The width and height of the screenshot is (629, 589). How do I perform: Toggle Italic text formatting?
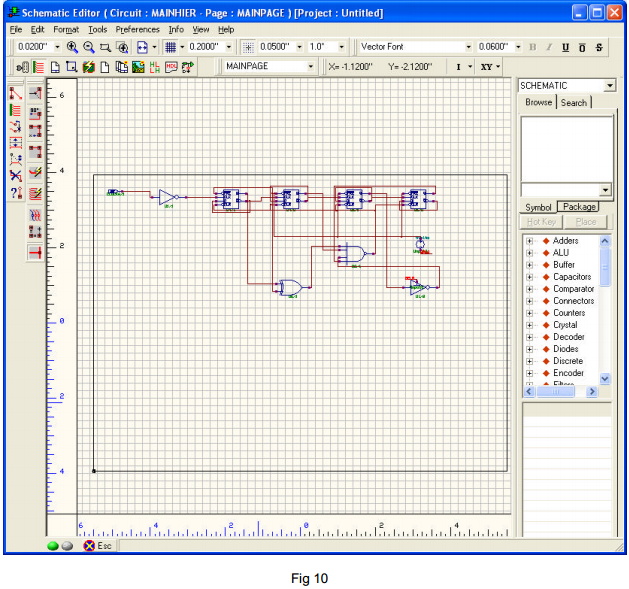point(549,47)
